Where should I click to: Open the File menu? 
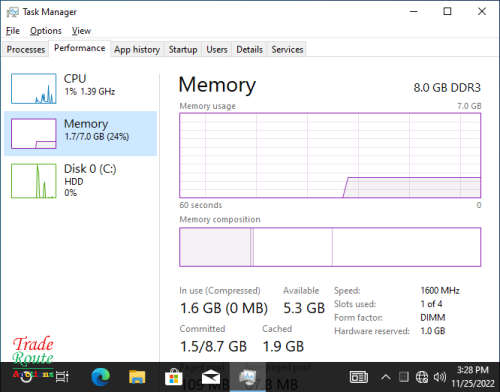pyautogui.click(x=13, y=31)
